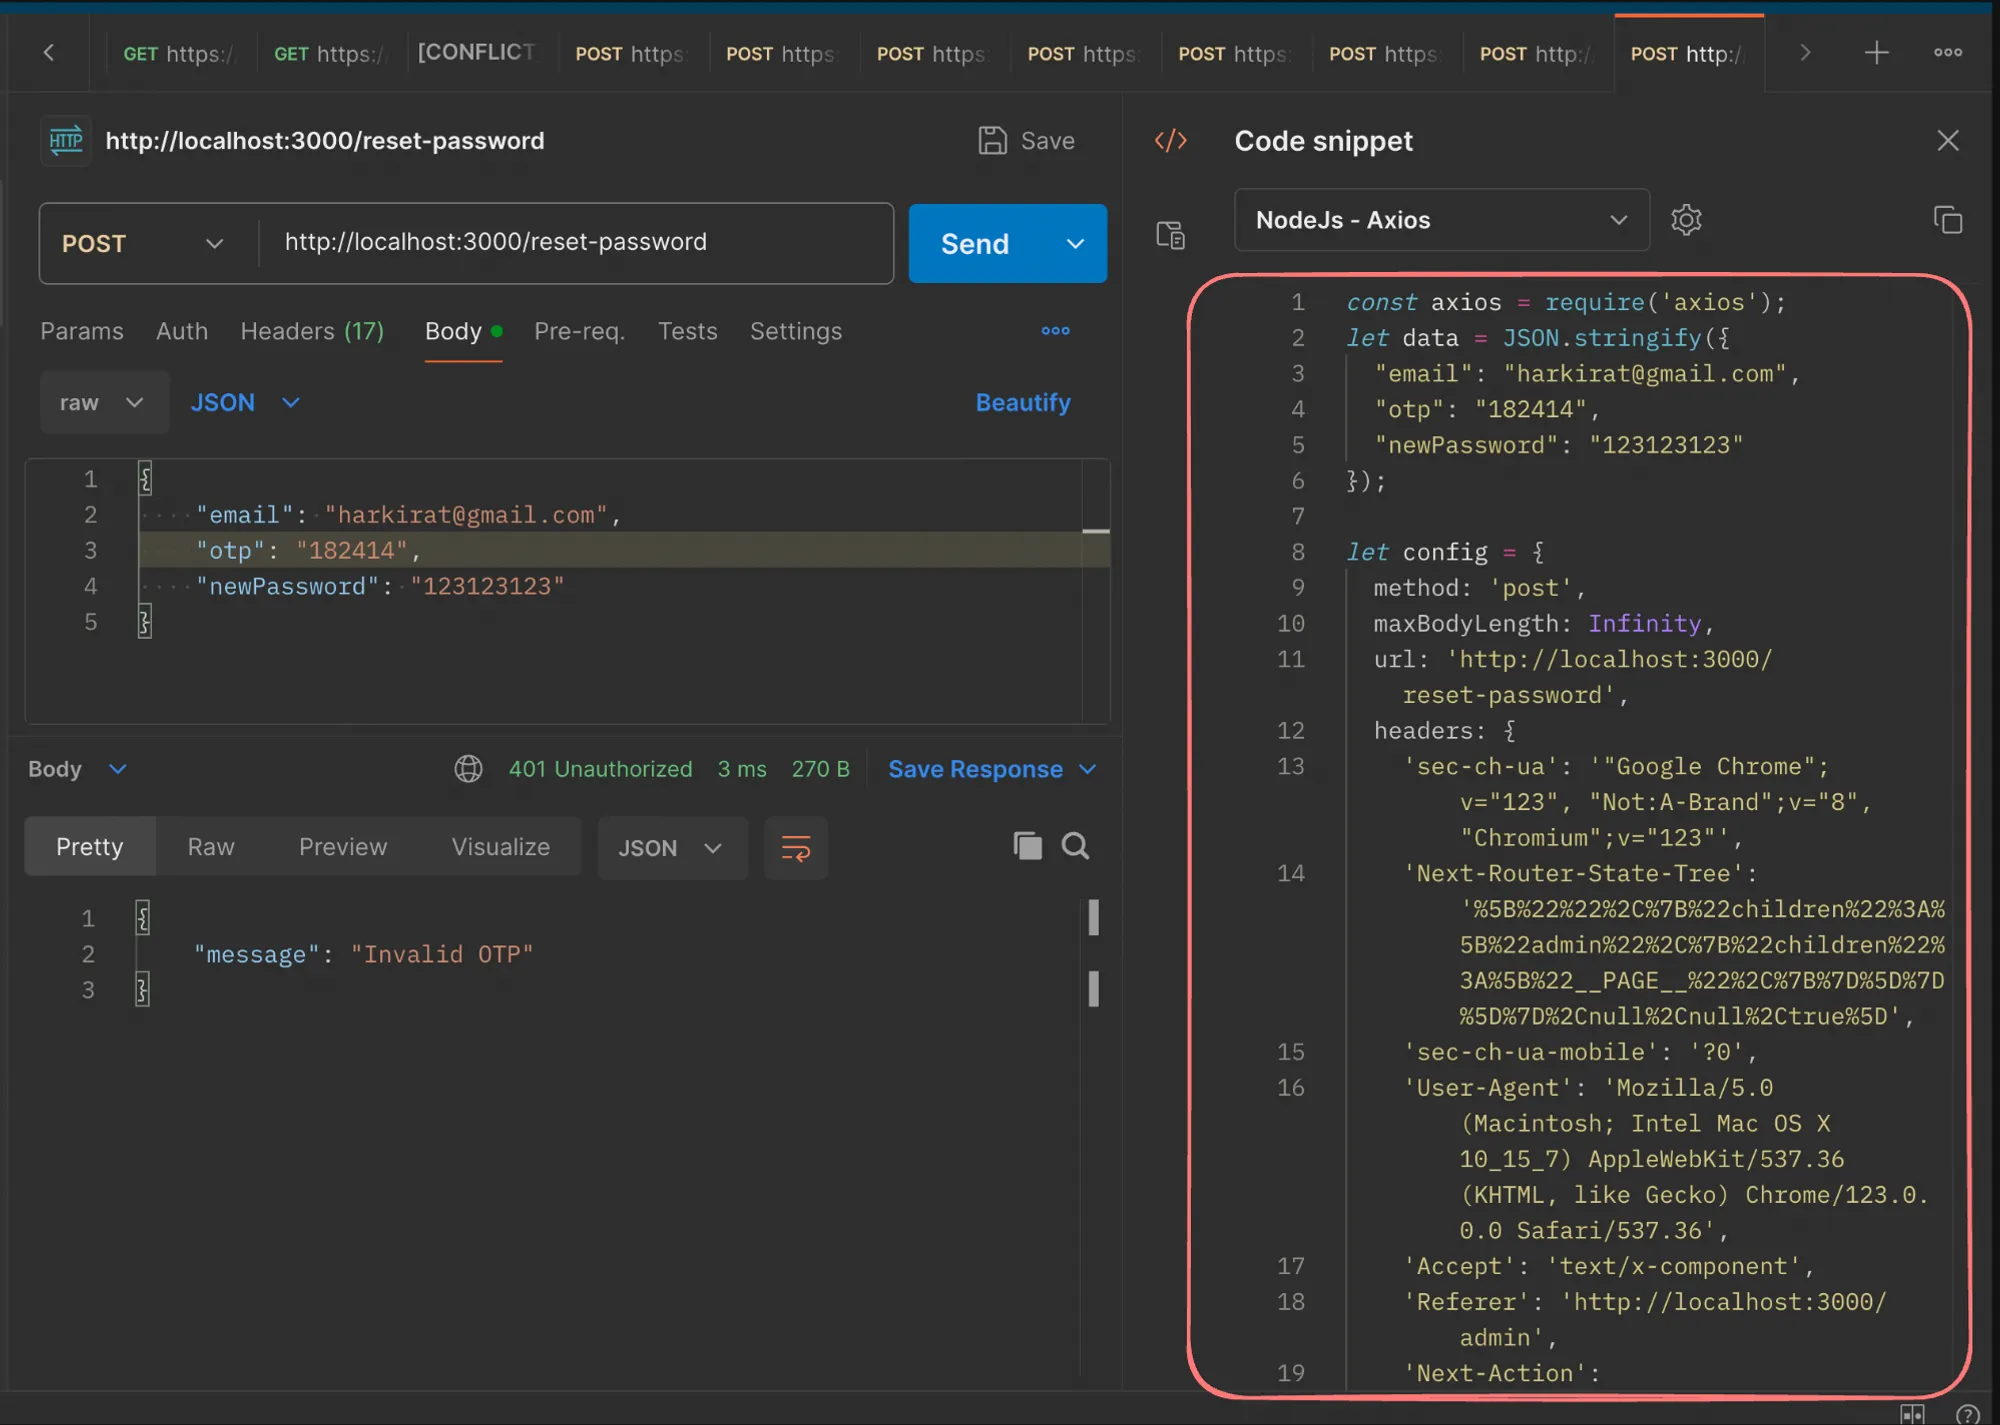Screen dimensions: 2000x1425
Task: Copy the response body
Action: point(1027,846)
